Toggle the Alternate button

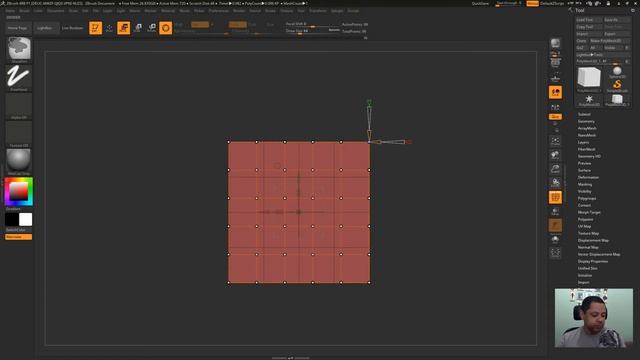(x=18, y=237)
